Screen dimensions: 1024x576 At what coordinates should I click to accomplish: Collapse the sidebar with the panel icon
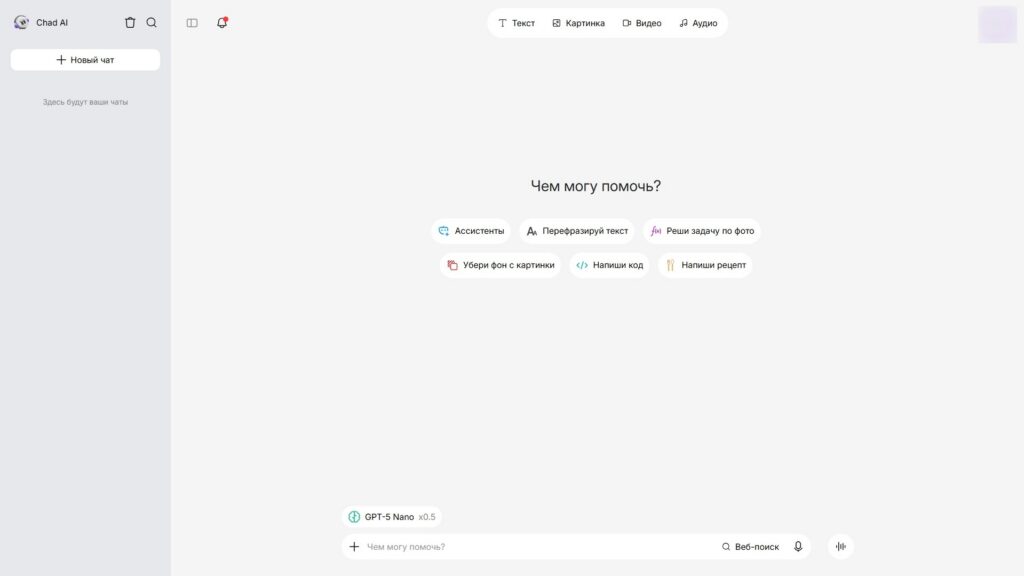[x=192, y=23]
